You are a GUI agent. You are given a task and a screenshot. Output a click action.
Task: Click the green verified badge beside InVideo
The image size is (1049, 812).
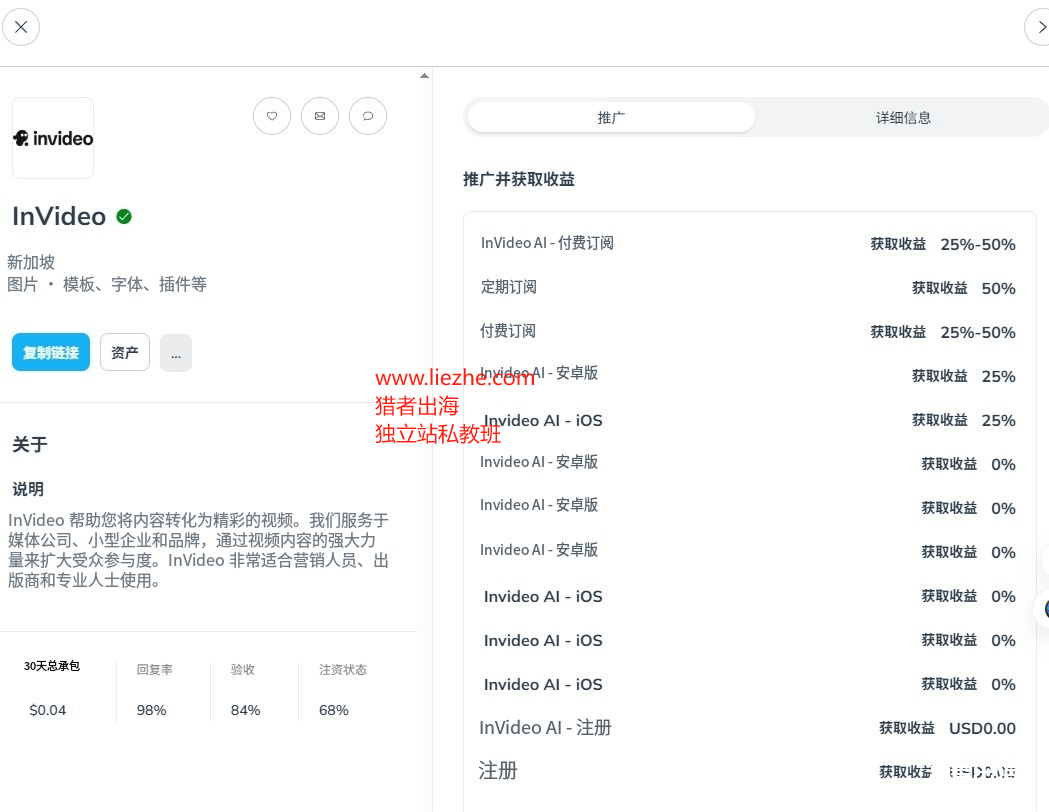[124, 216]
